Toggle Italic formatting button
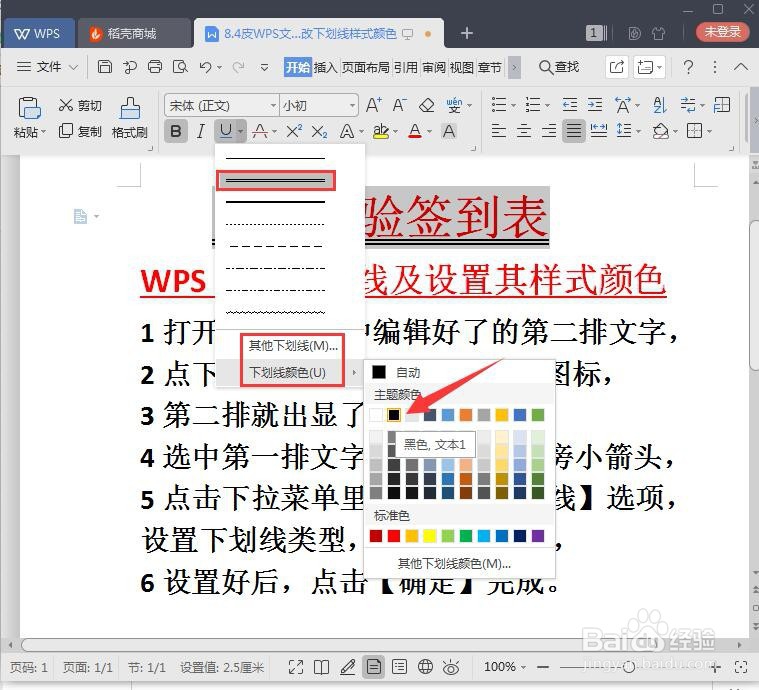The width and height of the screenshot is (759, 690). pyautogui.click(x=201, y=131)
